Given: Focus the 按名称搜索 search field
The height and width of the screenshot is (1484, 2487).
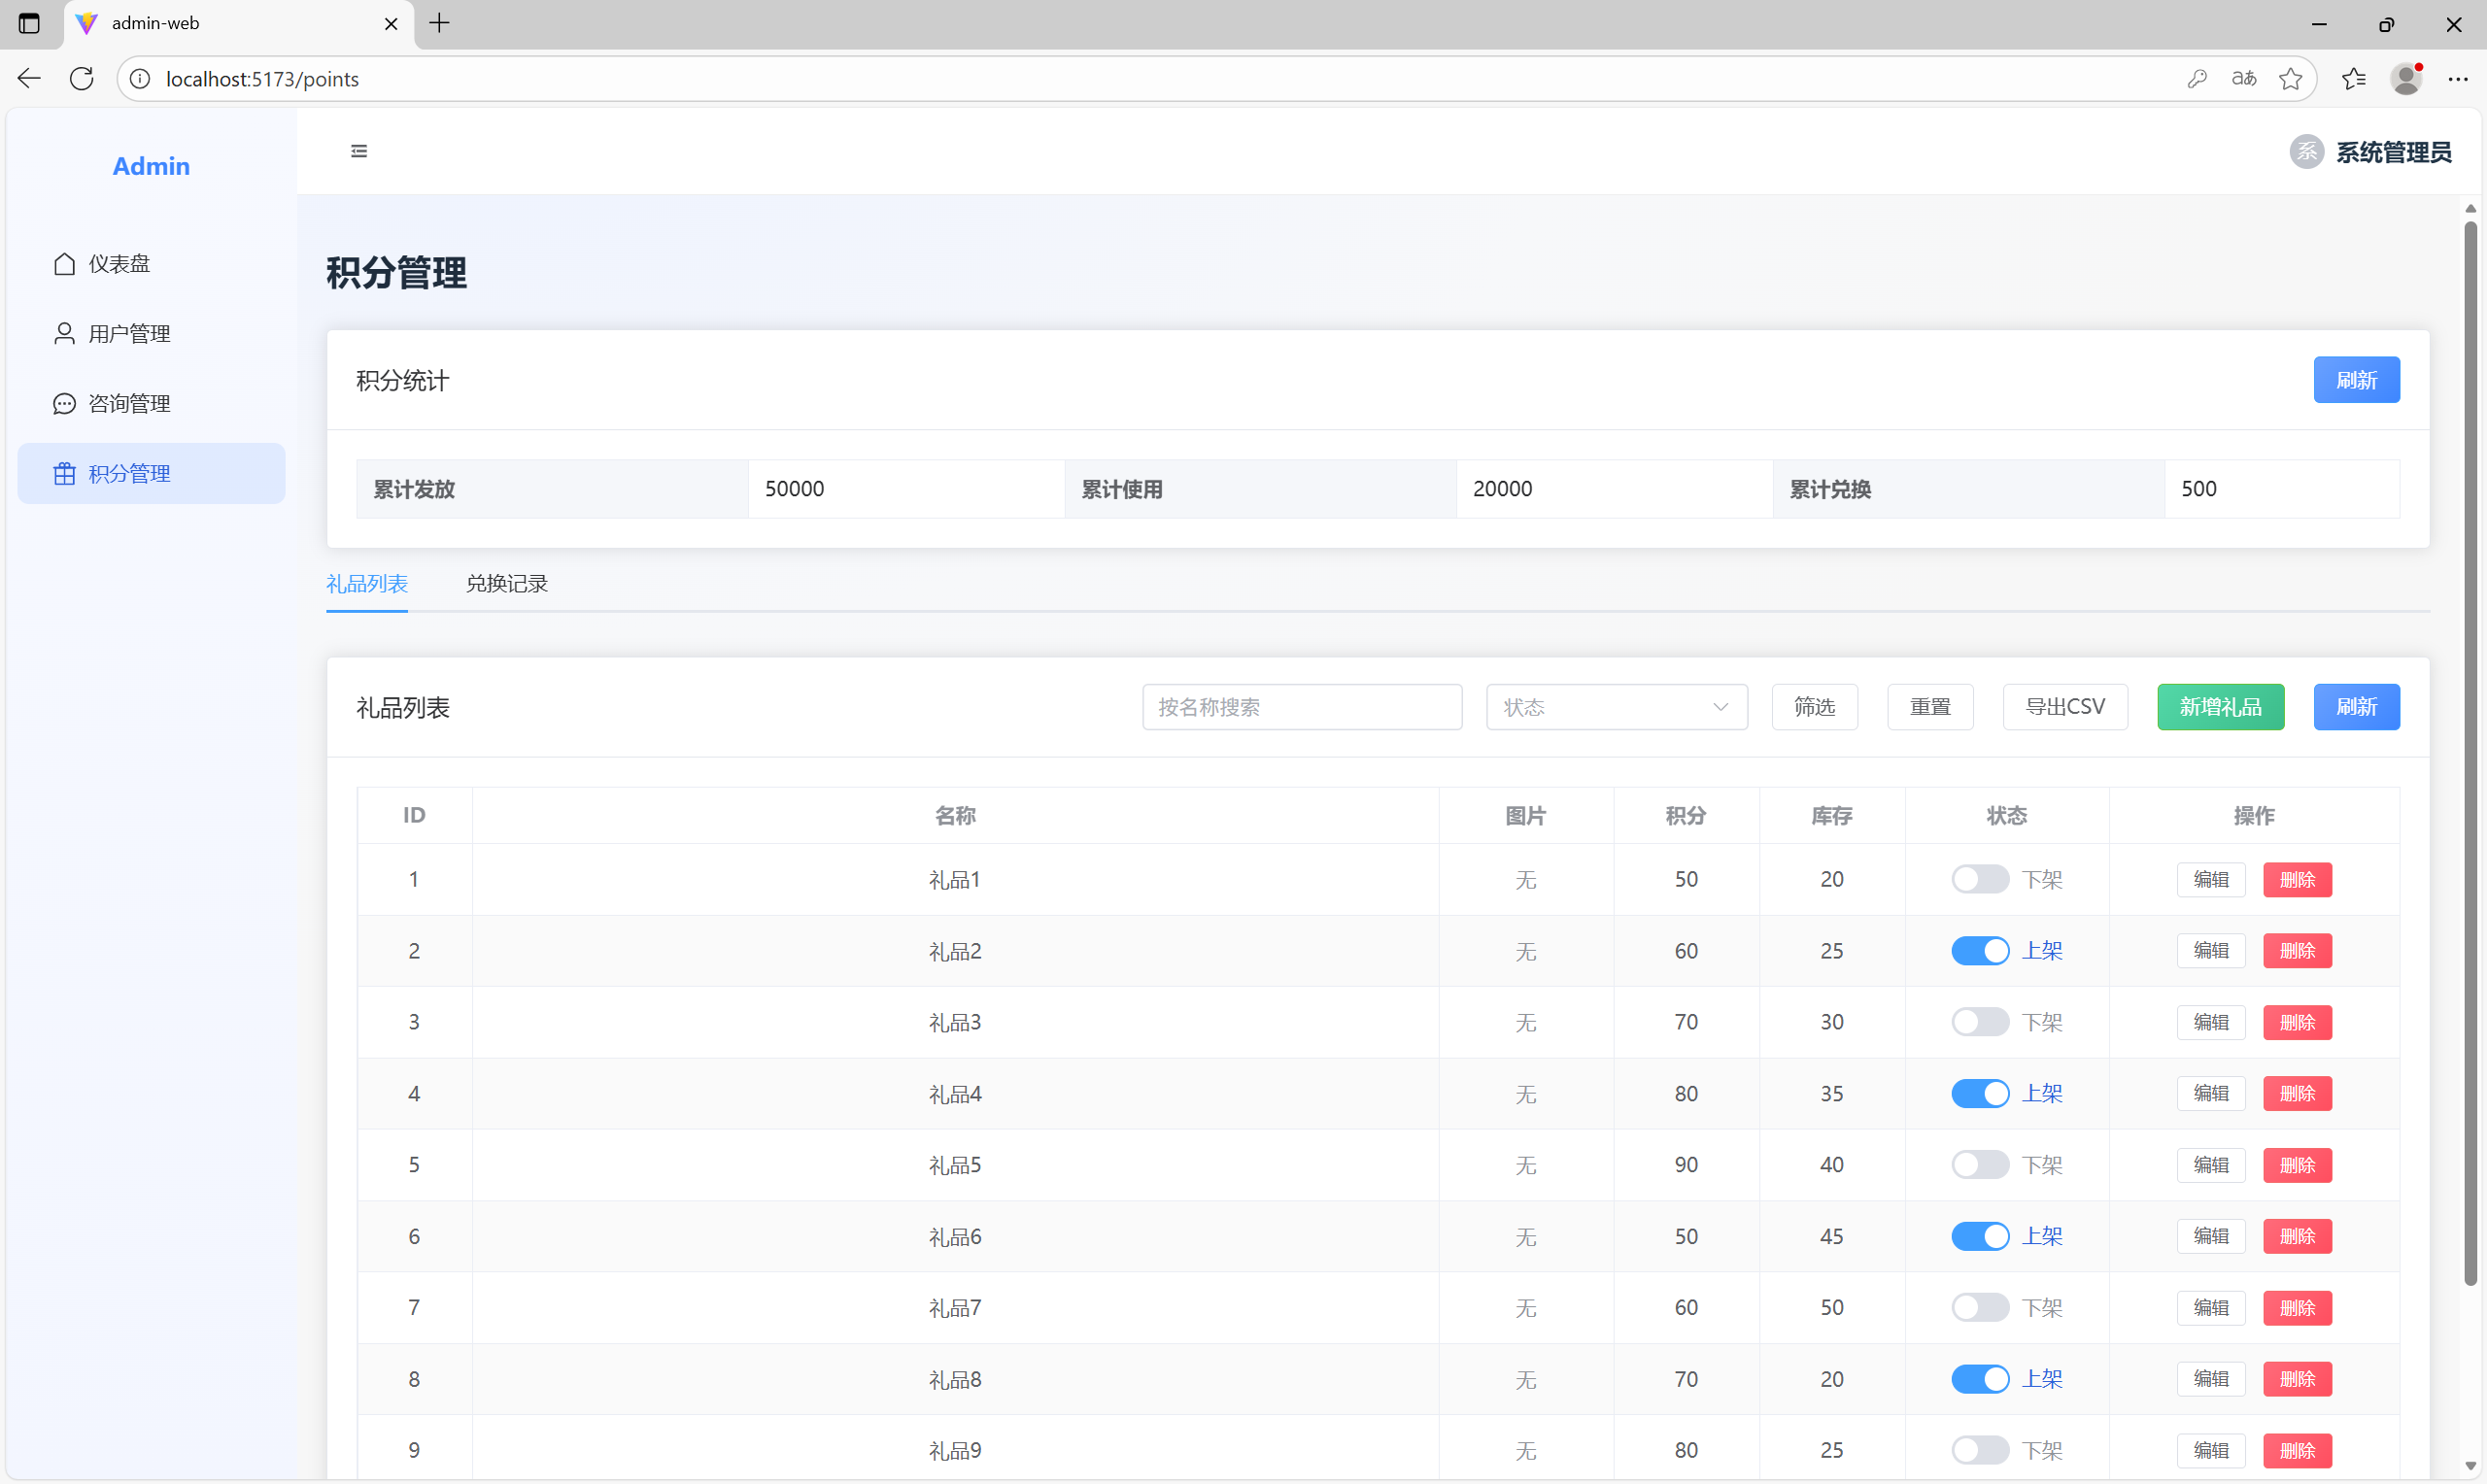Looking at the screenshot, I should (1301, 707).
